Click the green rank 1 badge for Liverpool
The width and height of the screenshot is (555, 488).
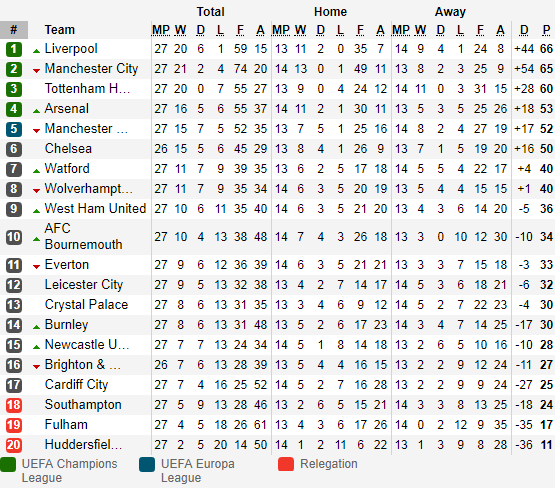point(14,49)
